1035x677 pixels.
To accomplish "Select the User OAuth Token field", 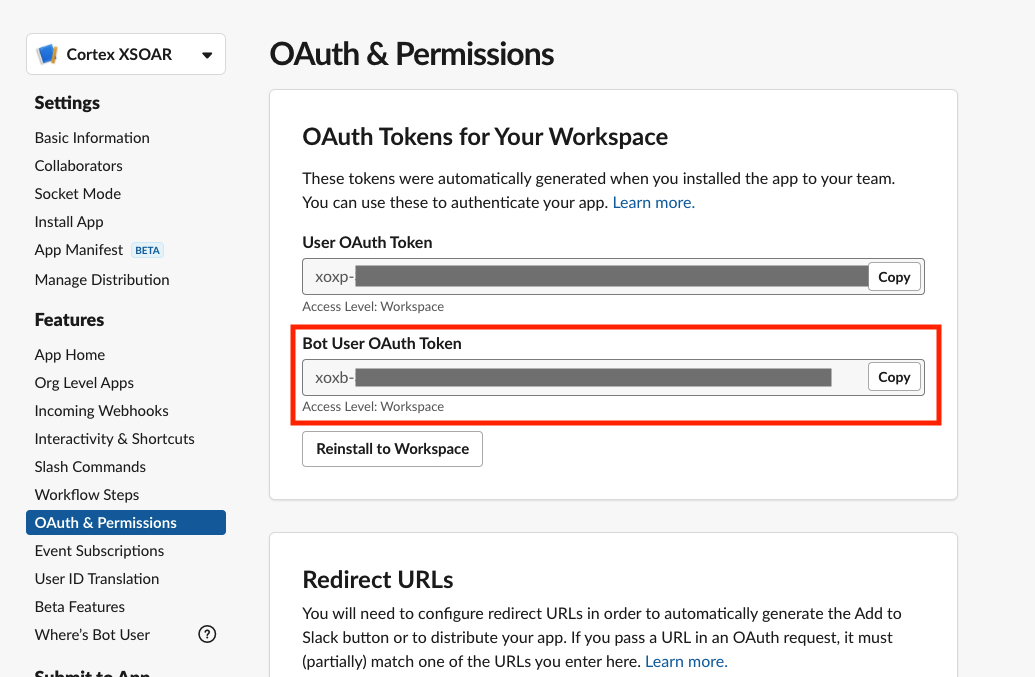I will 585,277.
